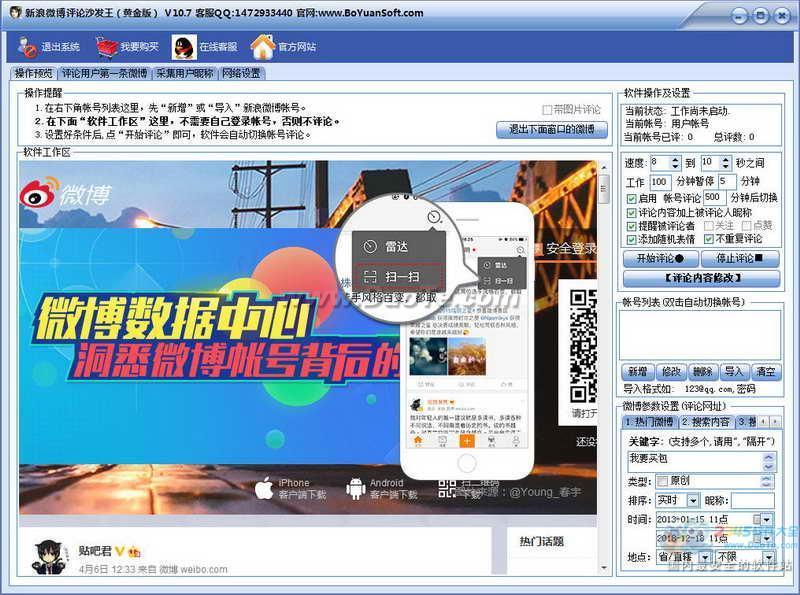
Task: Check the 点赞 checkbox
Action: (747, 226)
